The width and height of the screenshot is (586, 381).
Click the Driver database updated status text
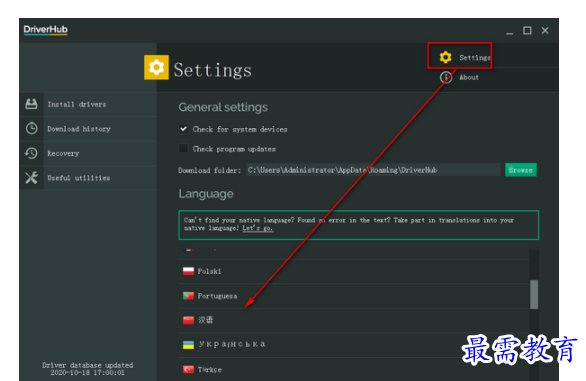pos(87,369)
